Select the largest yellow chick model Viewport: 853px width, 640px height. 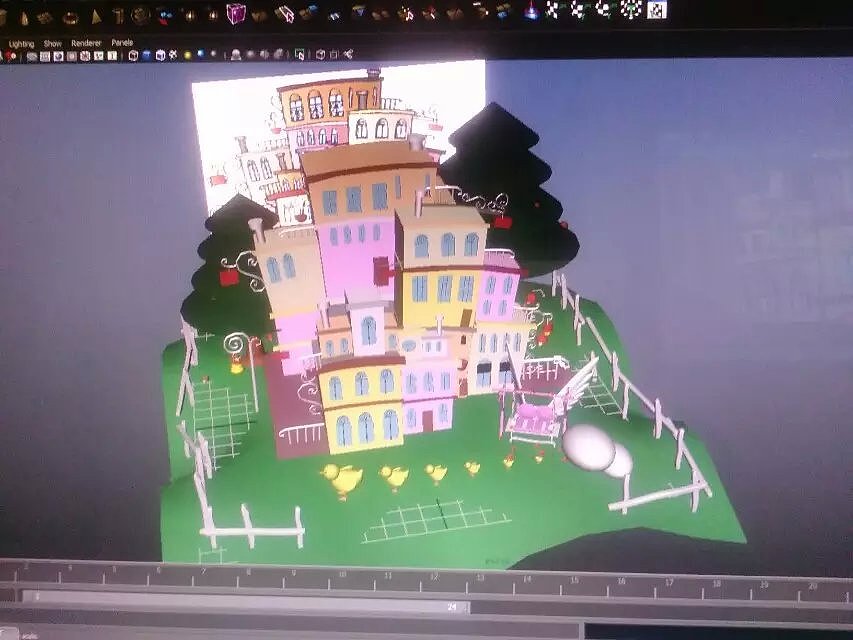[x=343, y=479]
